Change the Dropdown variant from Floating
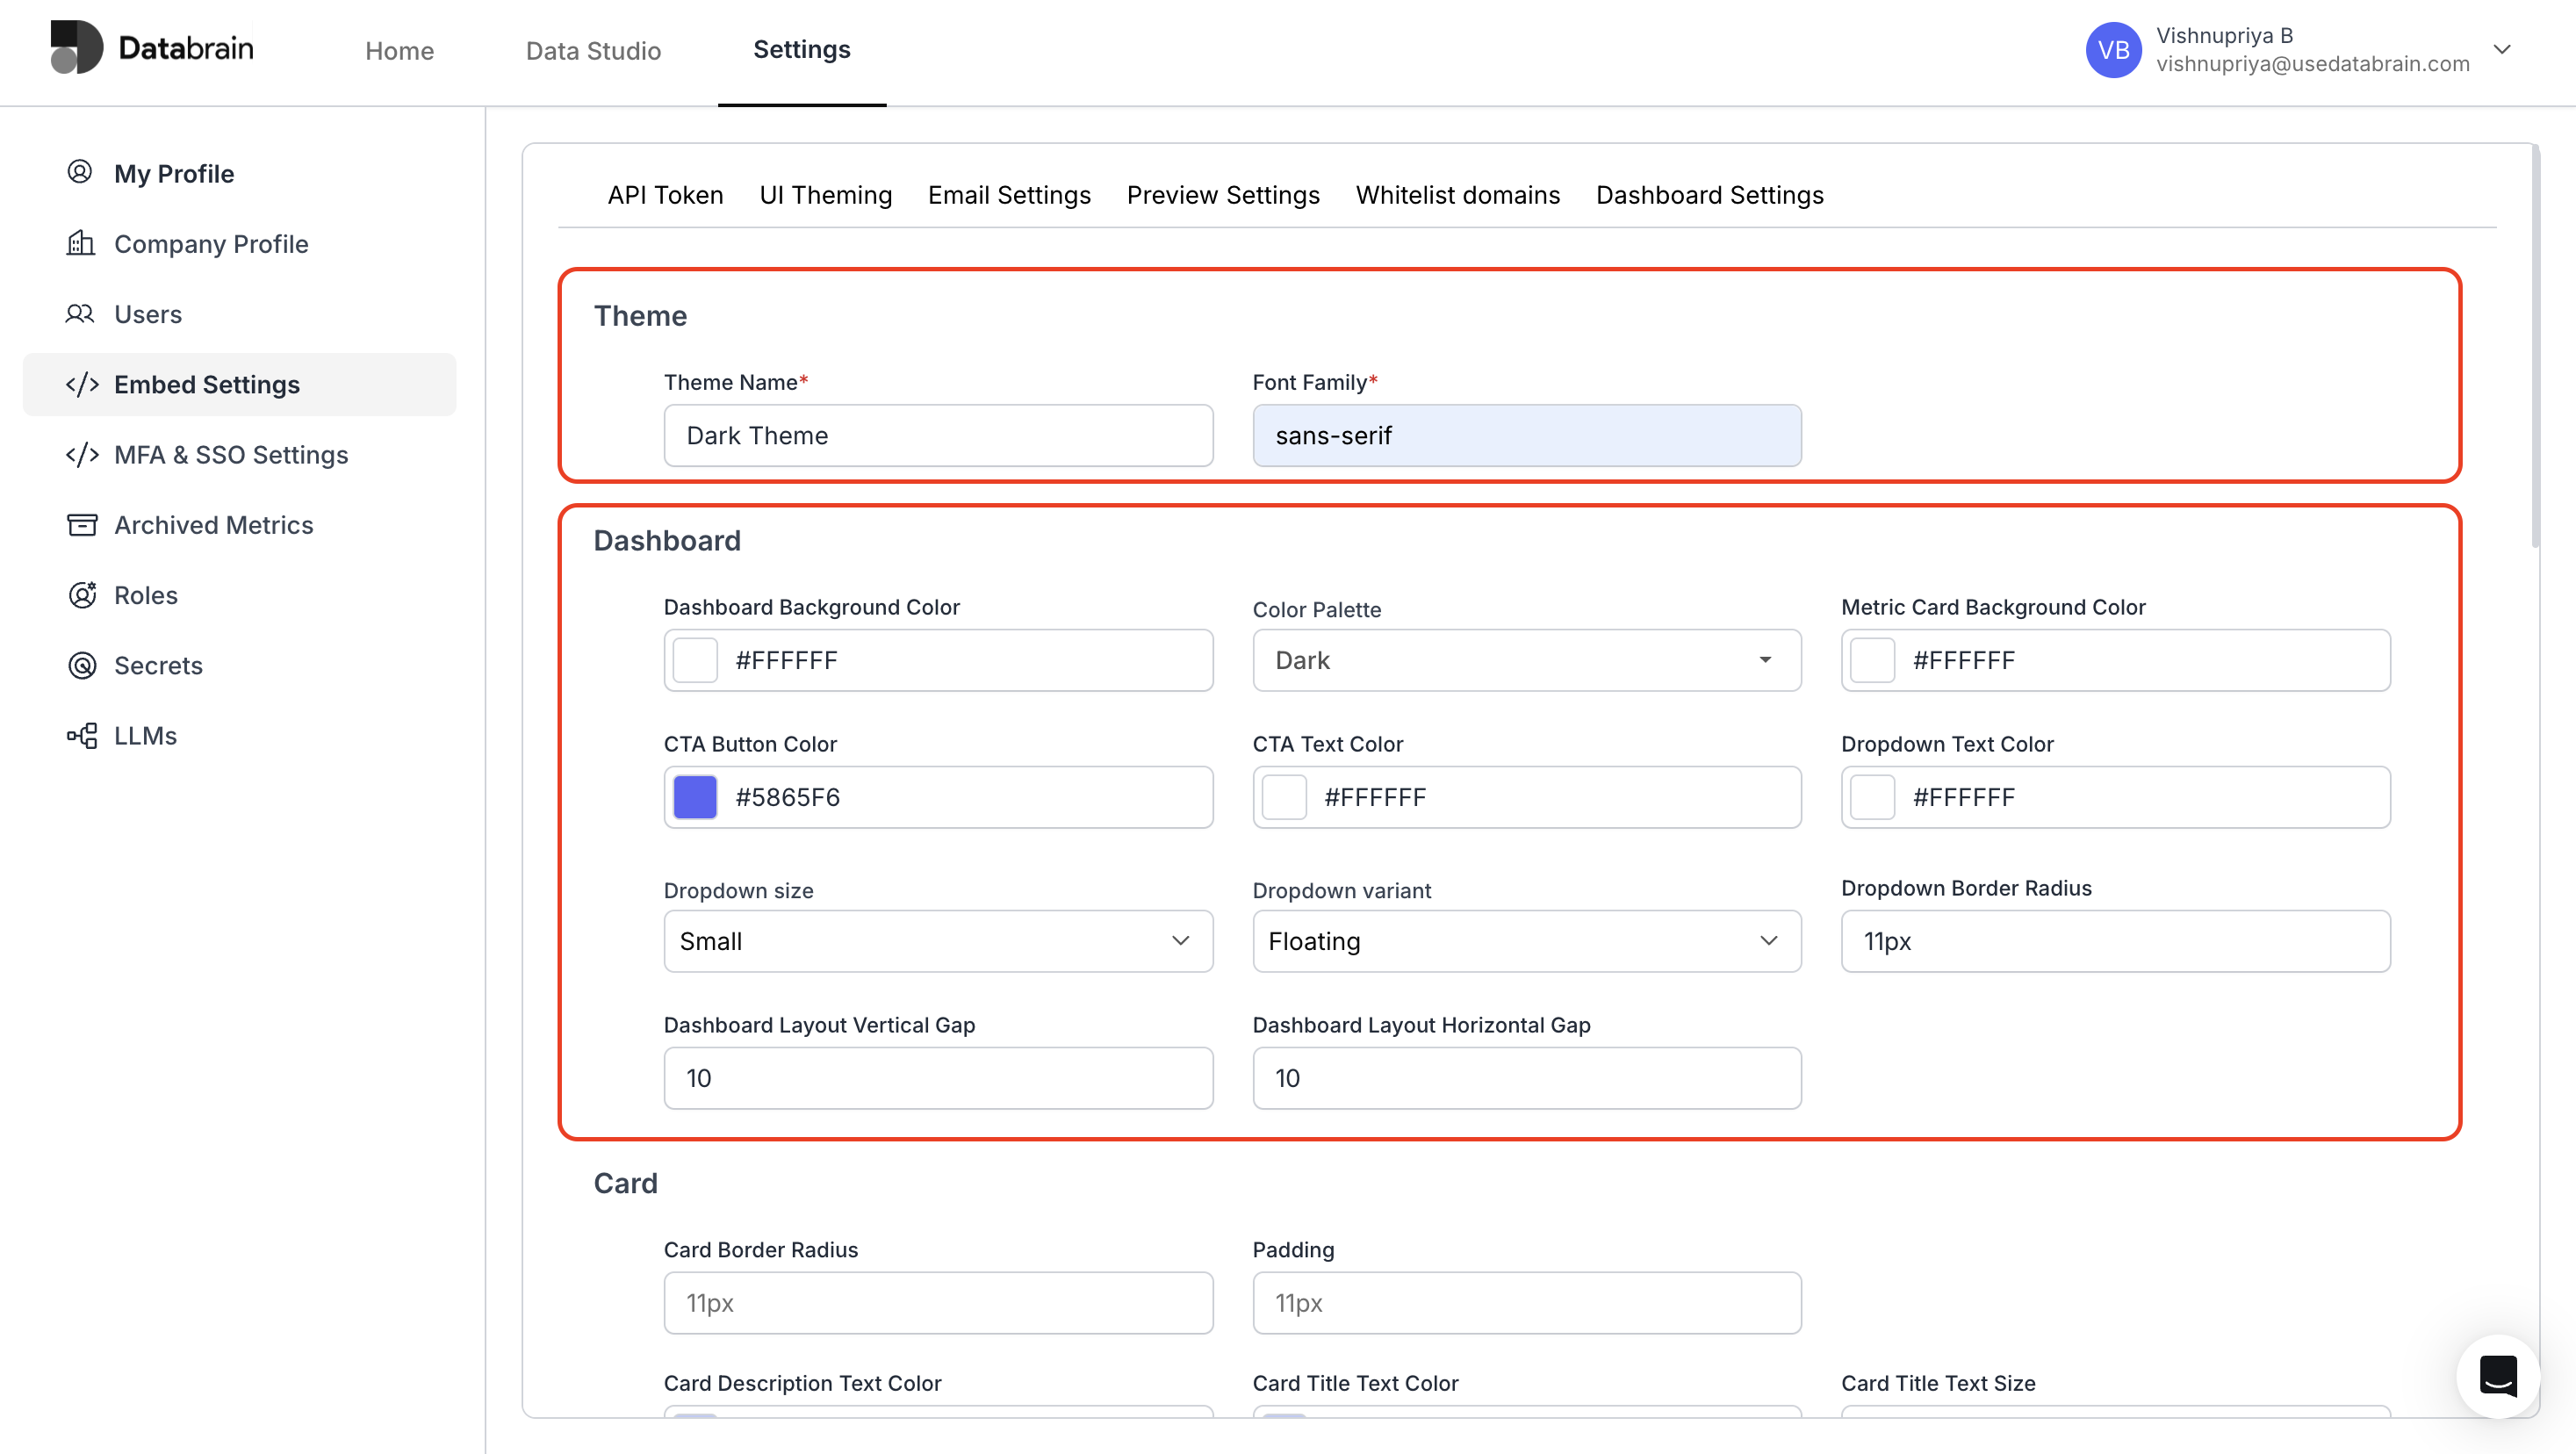The height and width of the screenshot is (1454, 2576). coord(1525,941)
